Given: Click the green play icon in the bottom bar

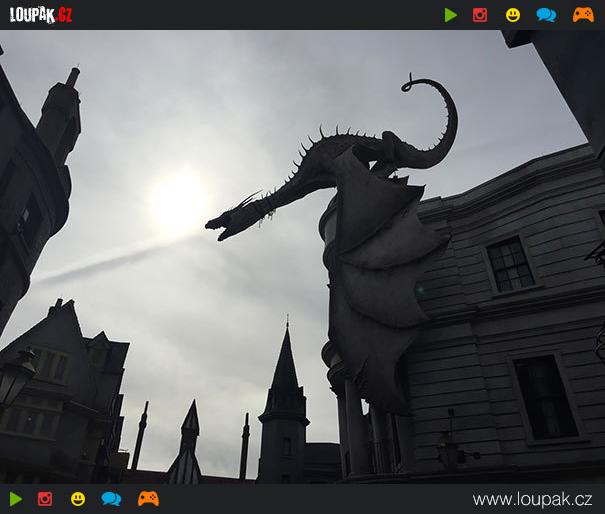Looking at the screenshot, I should [16, 499].
